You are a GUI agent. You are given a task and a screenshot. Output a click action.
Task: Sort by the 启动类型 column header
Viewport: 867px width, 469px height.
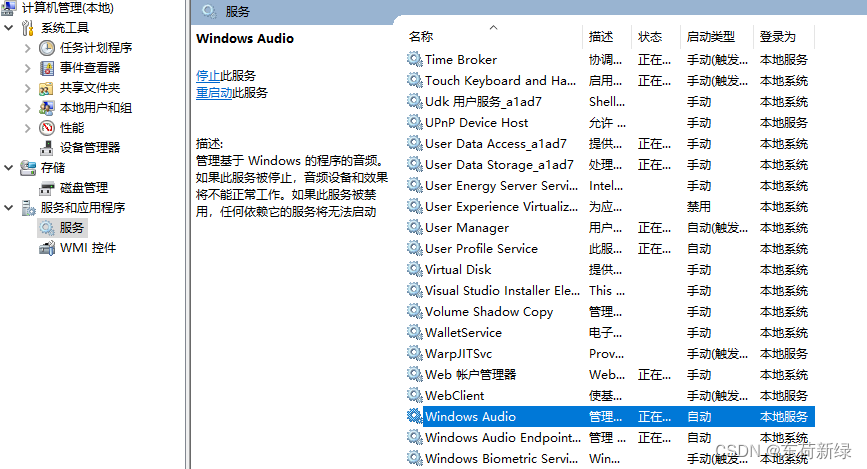coord(715,37)
